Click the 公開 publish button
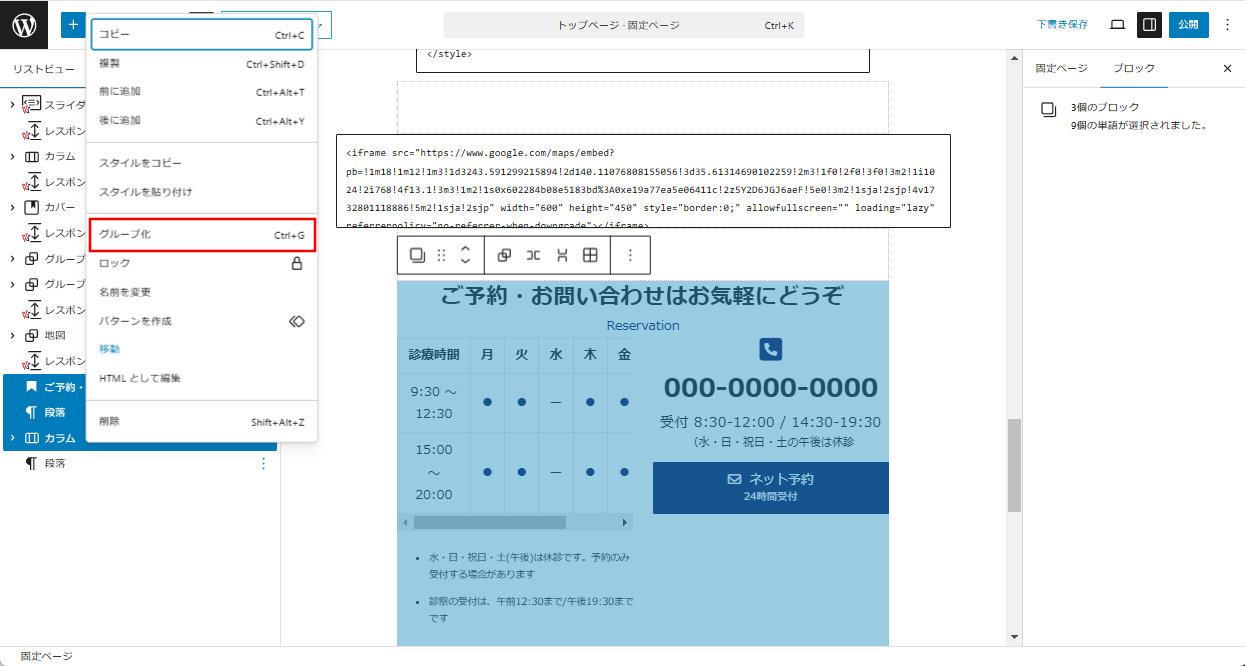The width and height of the screenshot is (1245, 666). coord(1188,25)
